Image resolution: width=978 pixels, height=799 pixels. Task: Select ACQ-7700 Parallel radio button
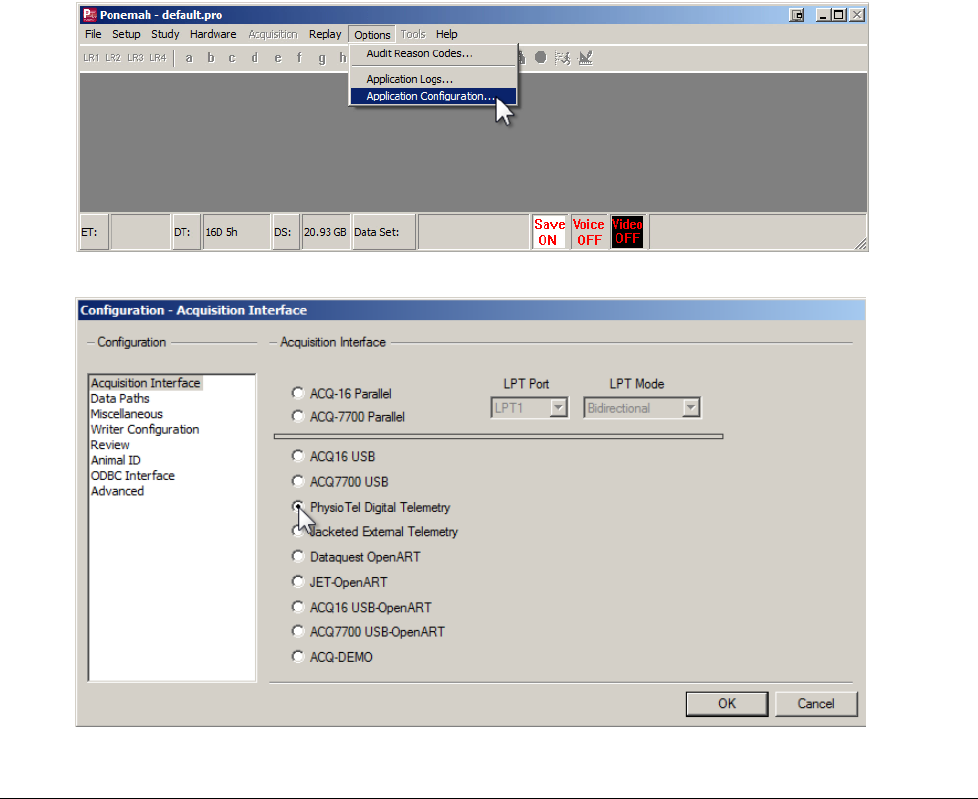click(298, 416)
